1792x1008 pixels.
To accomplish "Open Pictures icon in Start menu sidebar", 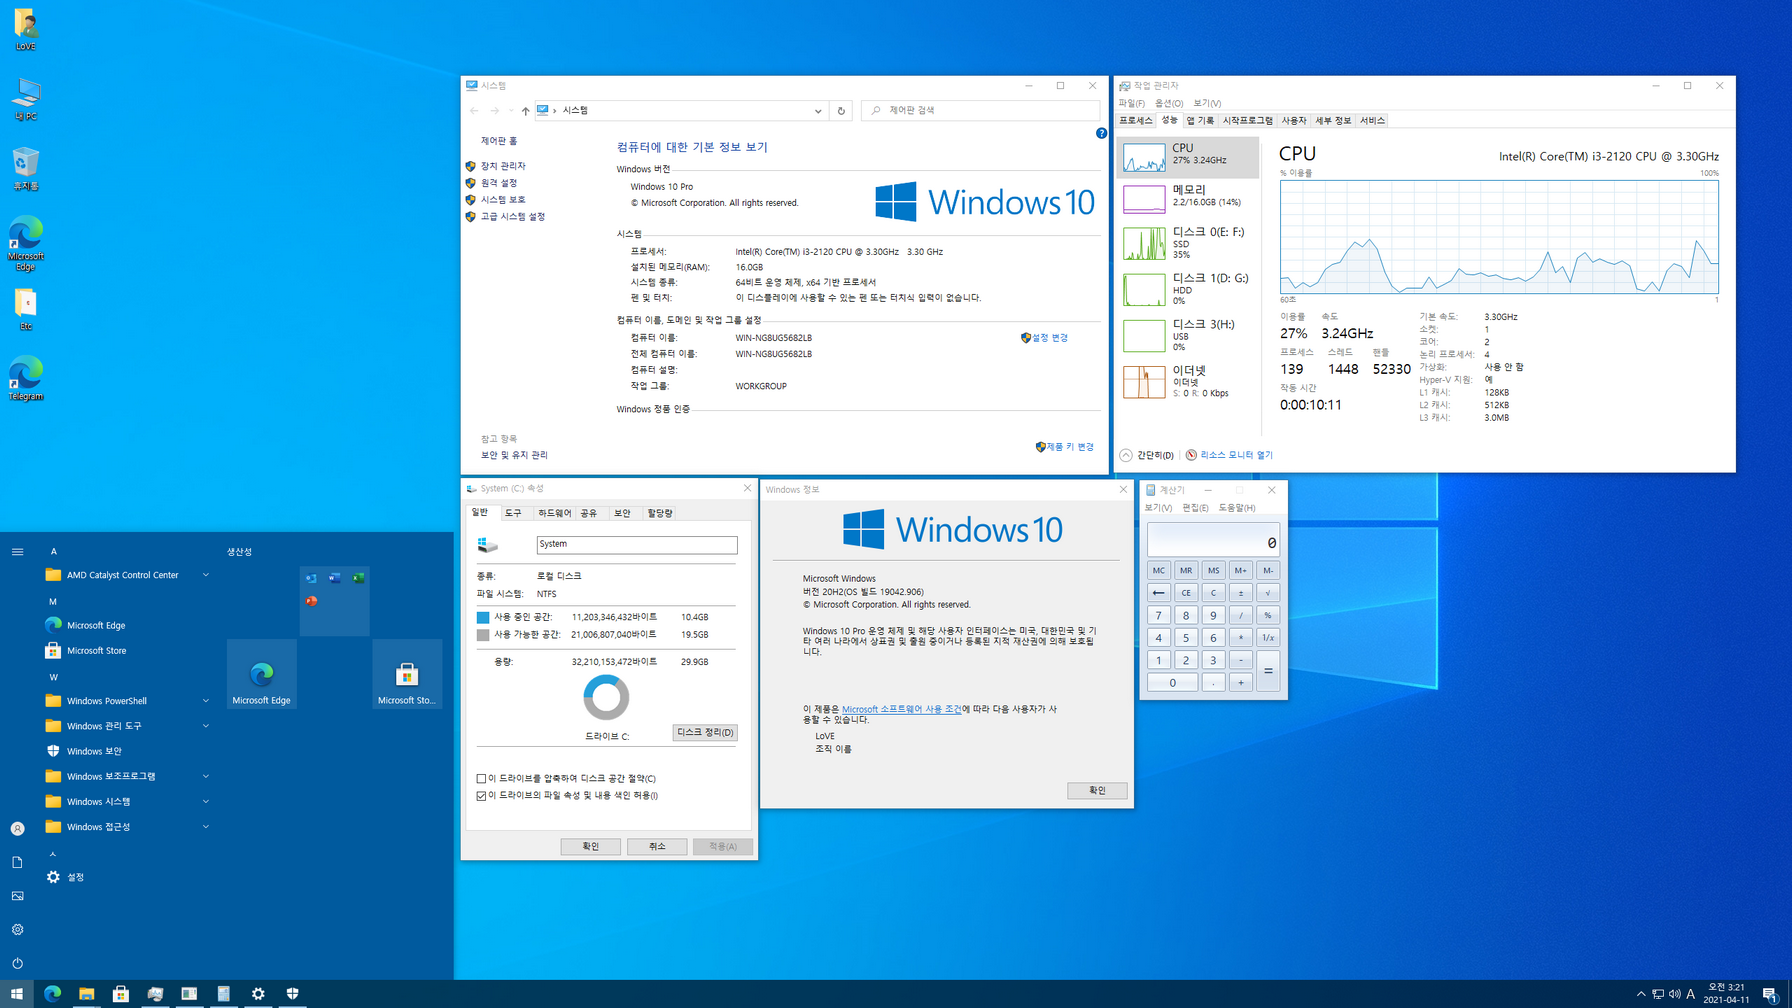I will [17, 896].
